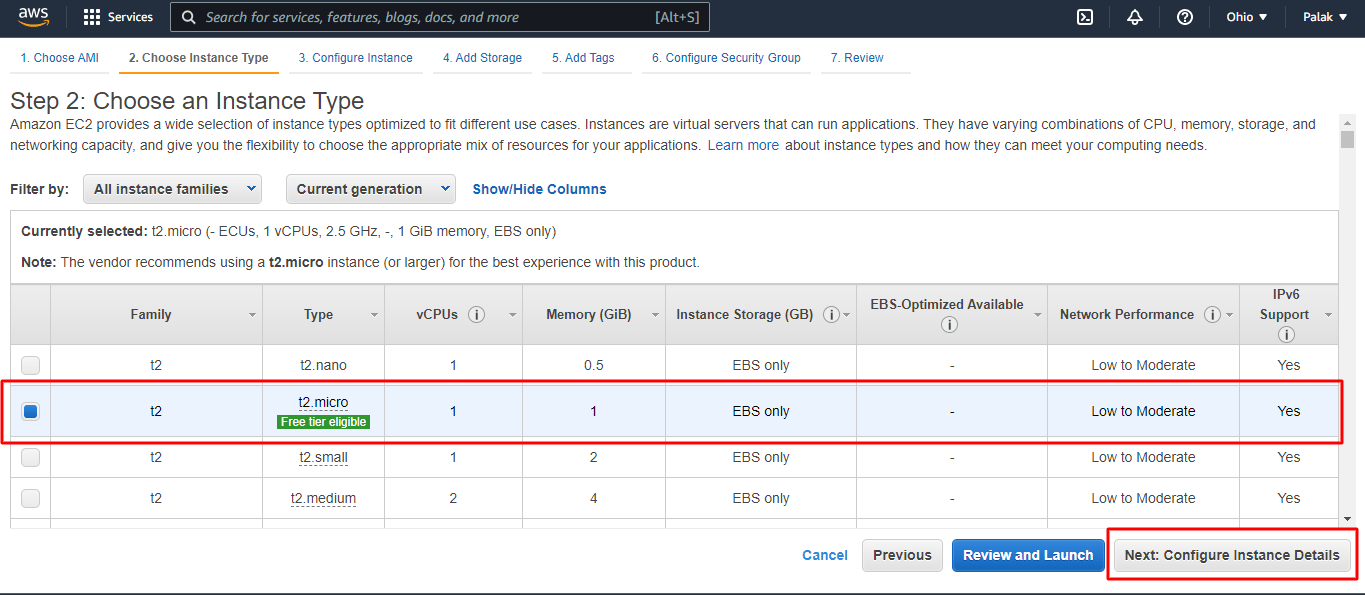Click the Cancel link
1365x595 pixels.
click(825, 555)
